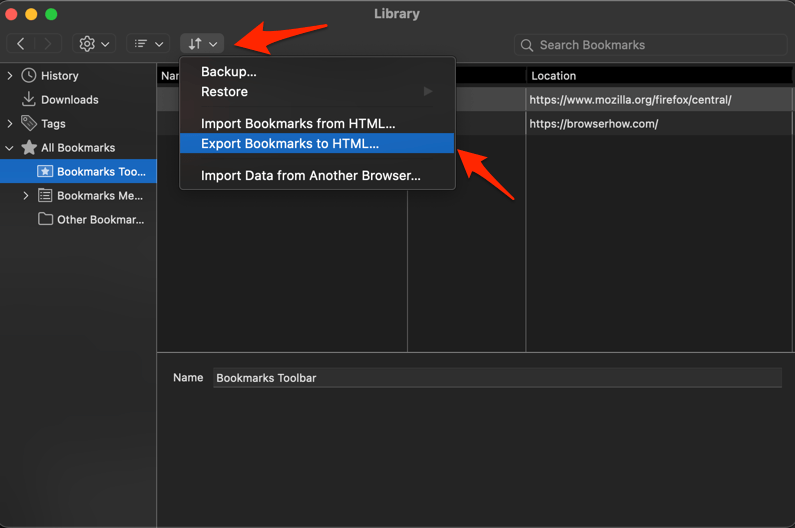Click the Import and Backup arrows icon
The image size is (795, 528).
point(202,44)
